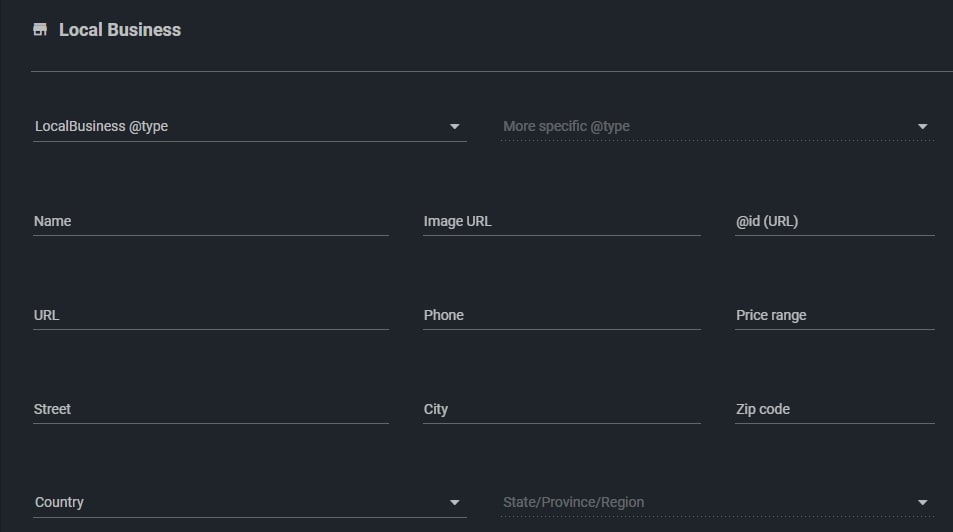Click the Price range field
The image size is (953, 532).
(x=834, y=316)
